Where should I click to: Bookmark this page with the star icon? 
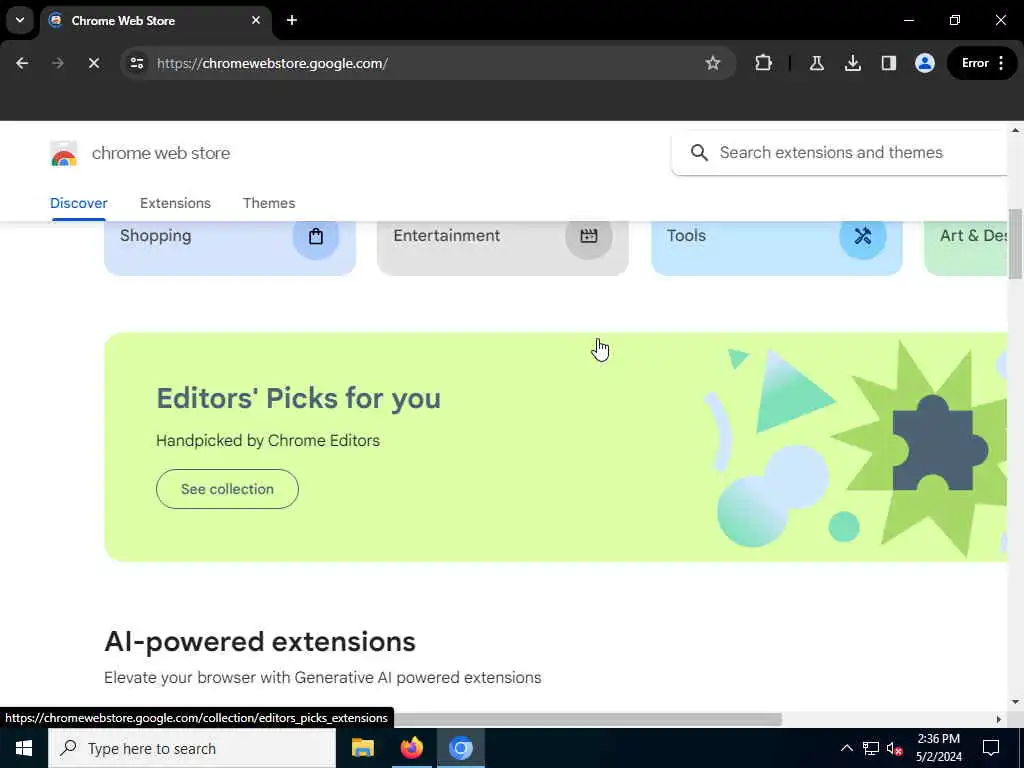pos(712,63)
